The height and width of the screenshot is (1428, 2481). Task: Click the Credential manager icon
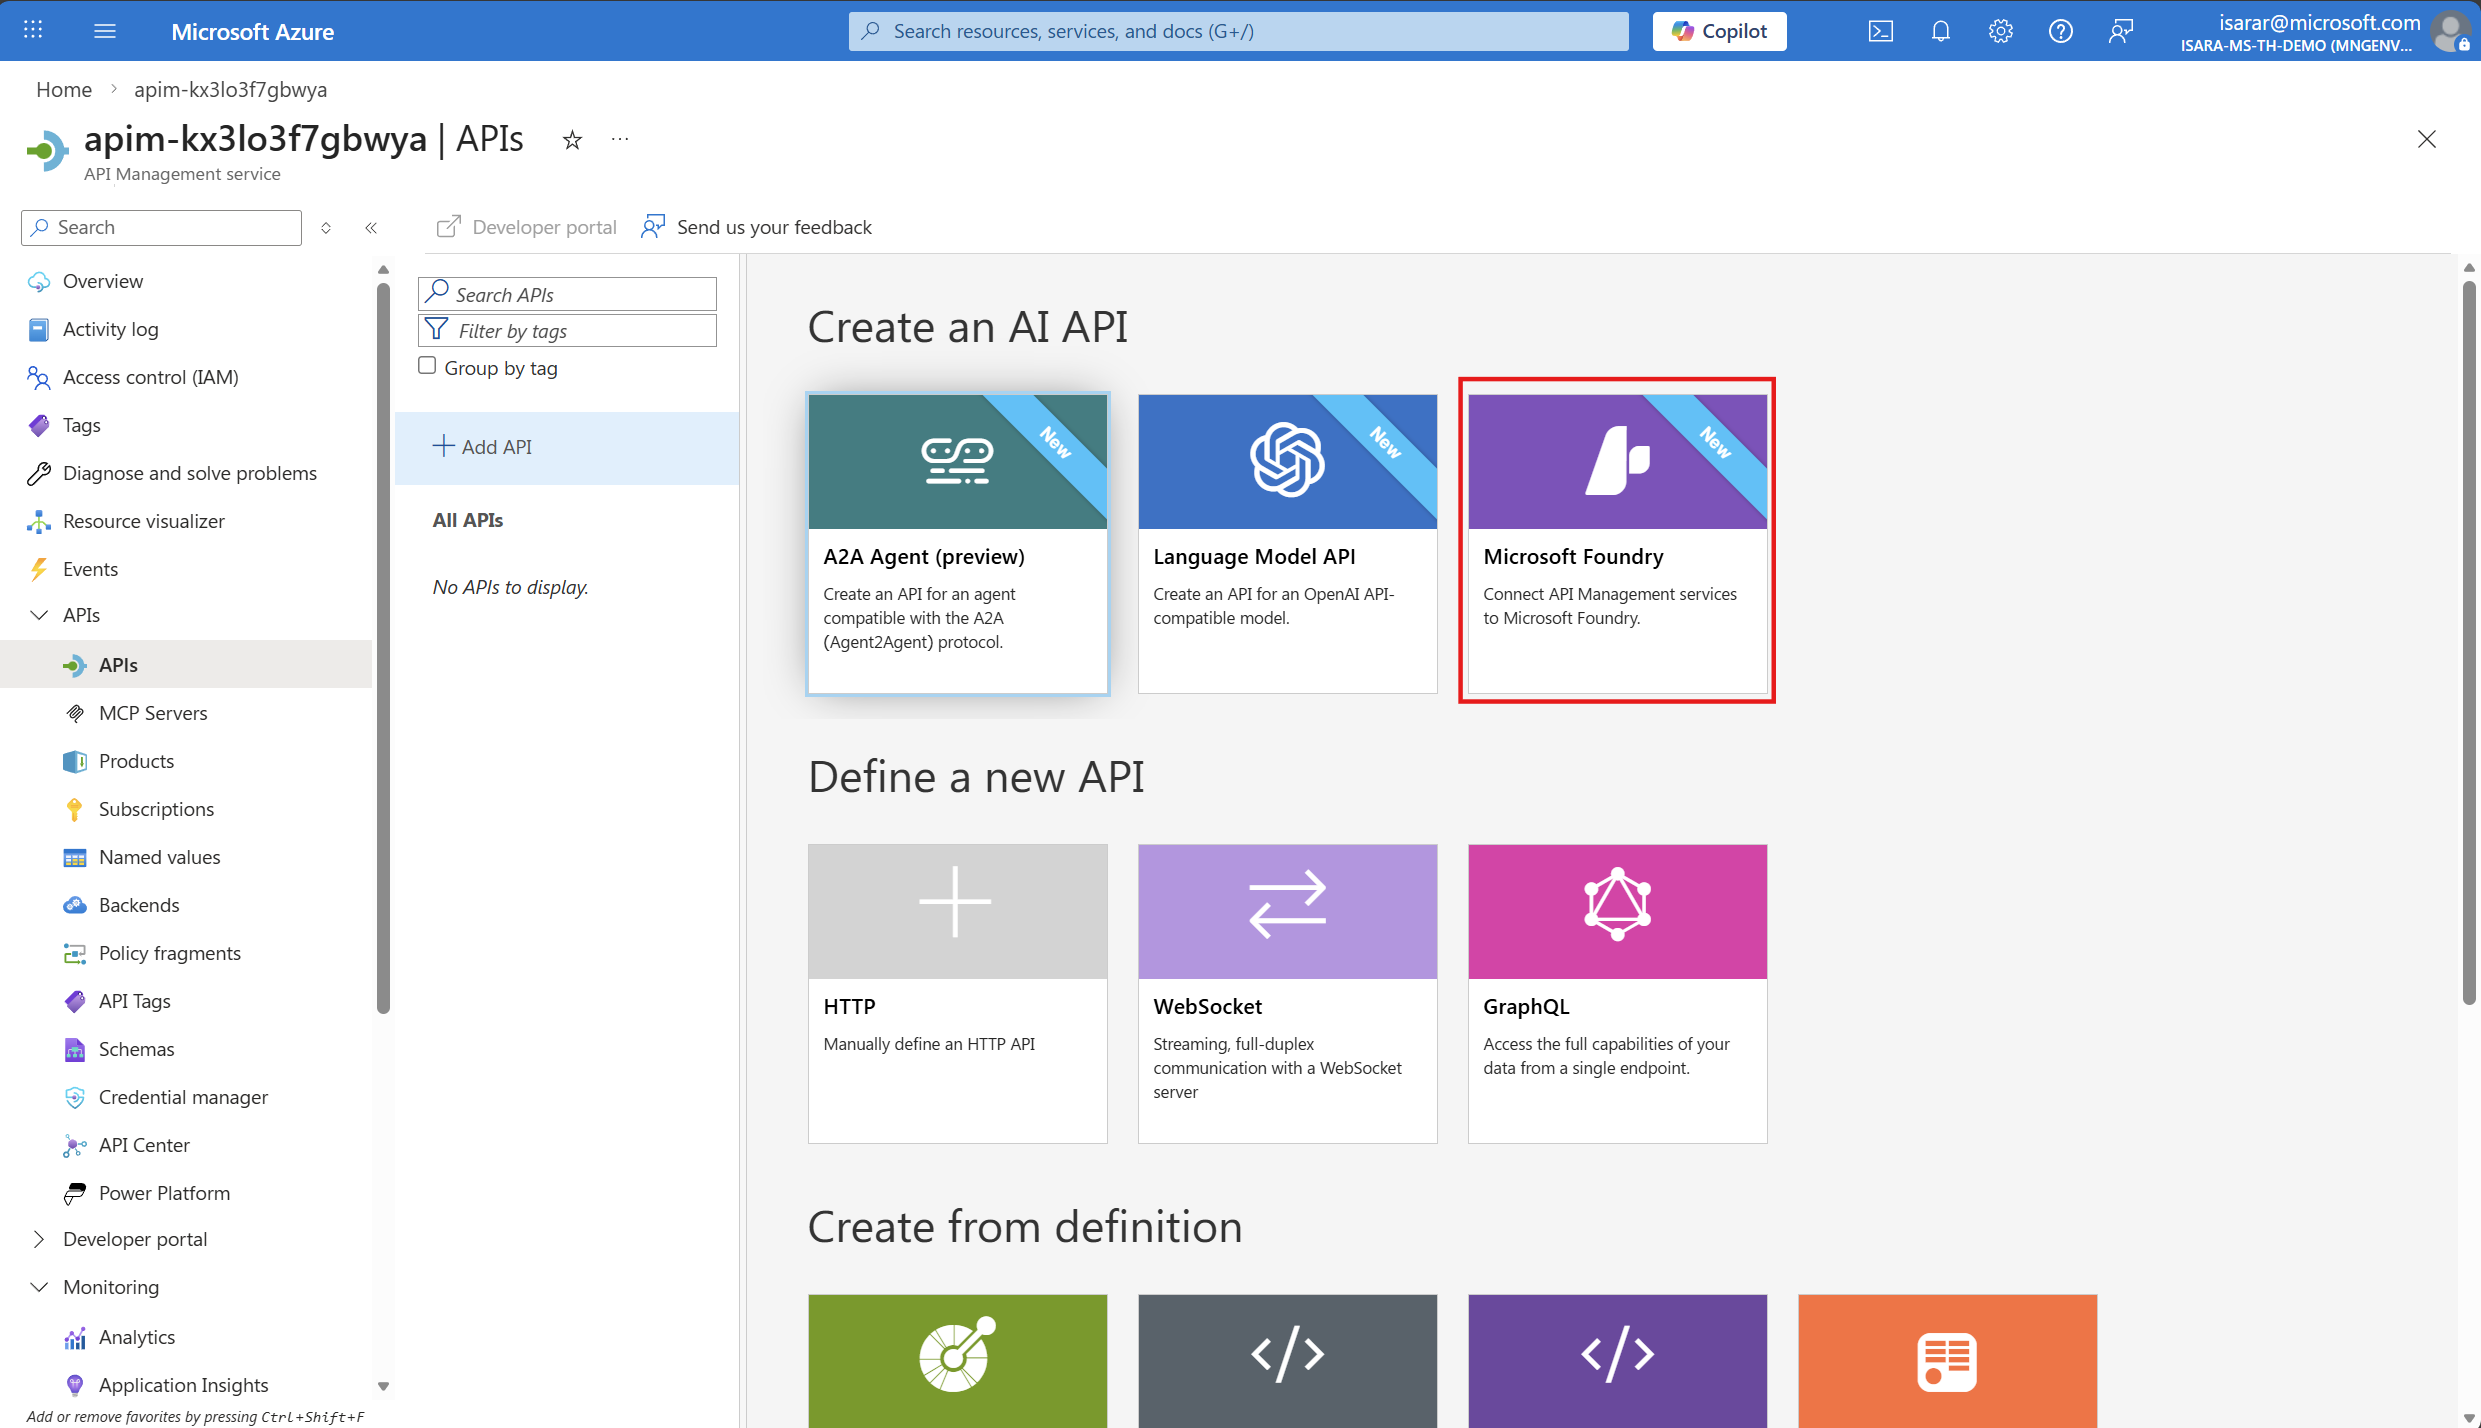tap(75, 1097)
